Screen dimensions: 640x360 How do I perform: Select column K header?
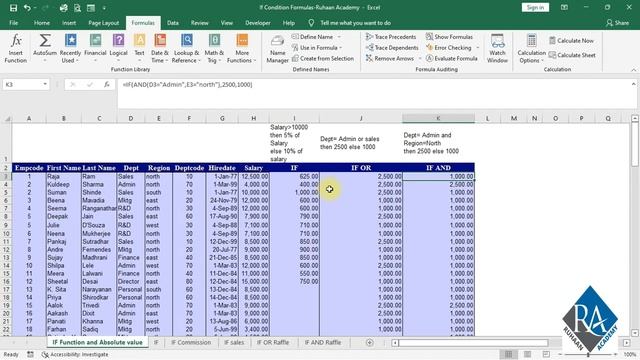pyautogui.click(x=438, y=118)
